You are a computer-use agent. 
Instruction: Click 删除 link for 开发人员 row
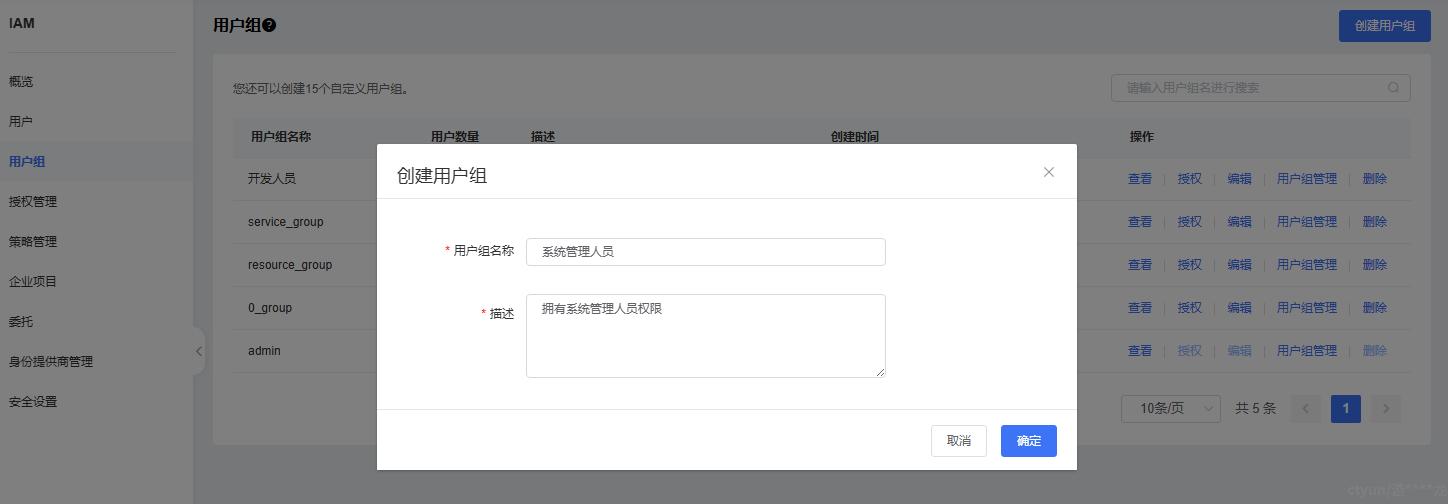click(x=1374, y=179)
